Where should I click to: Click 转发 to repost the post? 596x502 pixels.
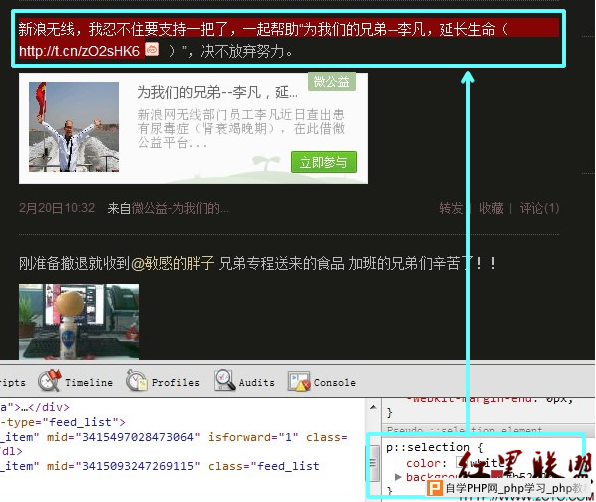pyautogui.click(x=451, y=208)
